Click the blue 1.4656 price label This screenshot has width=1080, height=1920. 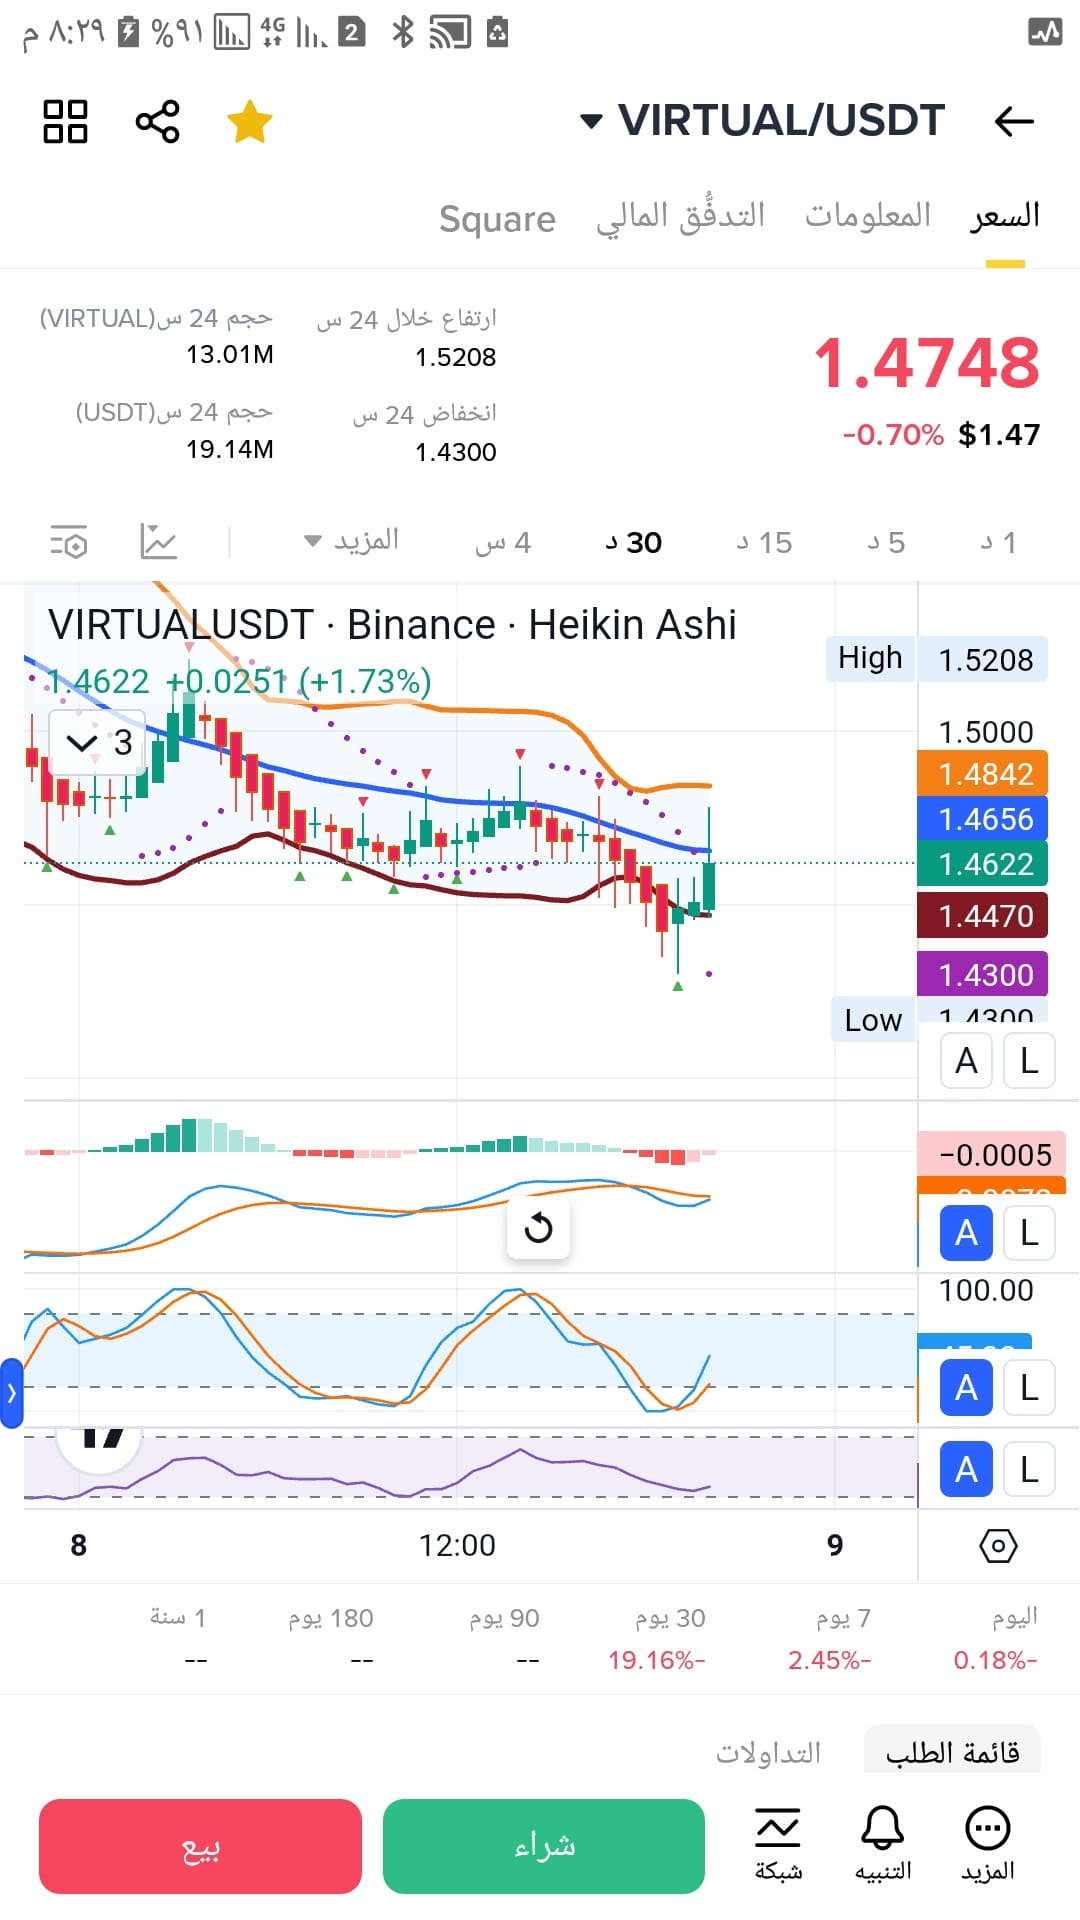[983, 819]
